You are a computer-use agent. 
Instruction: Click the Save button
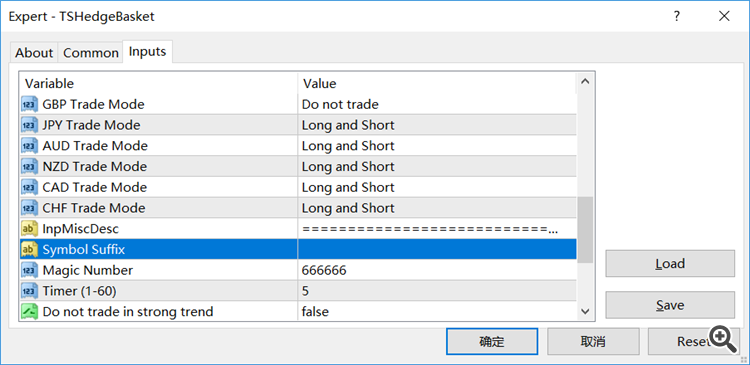[x=670, y=305]
